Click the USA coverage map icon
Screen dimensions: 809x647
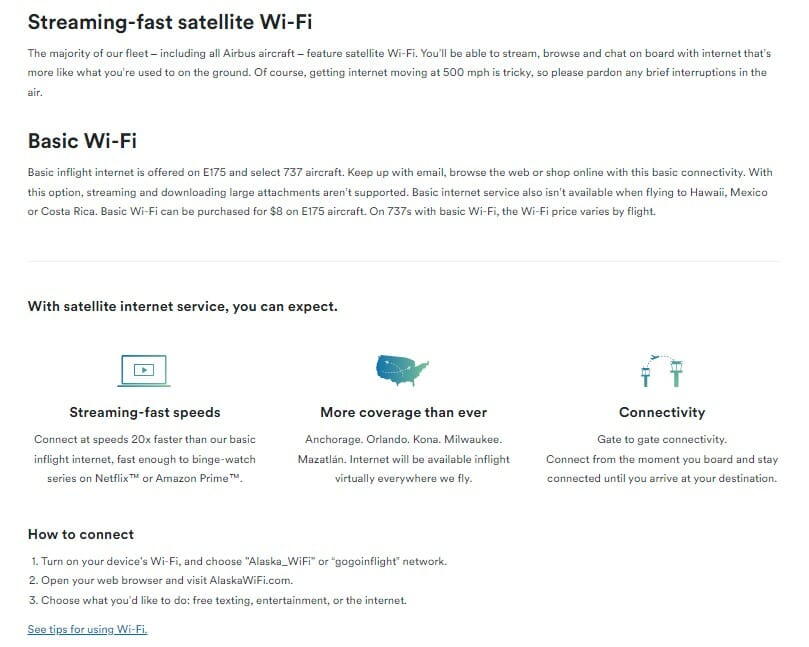[402, 370]
